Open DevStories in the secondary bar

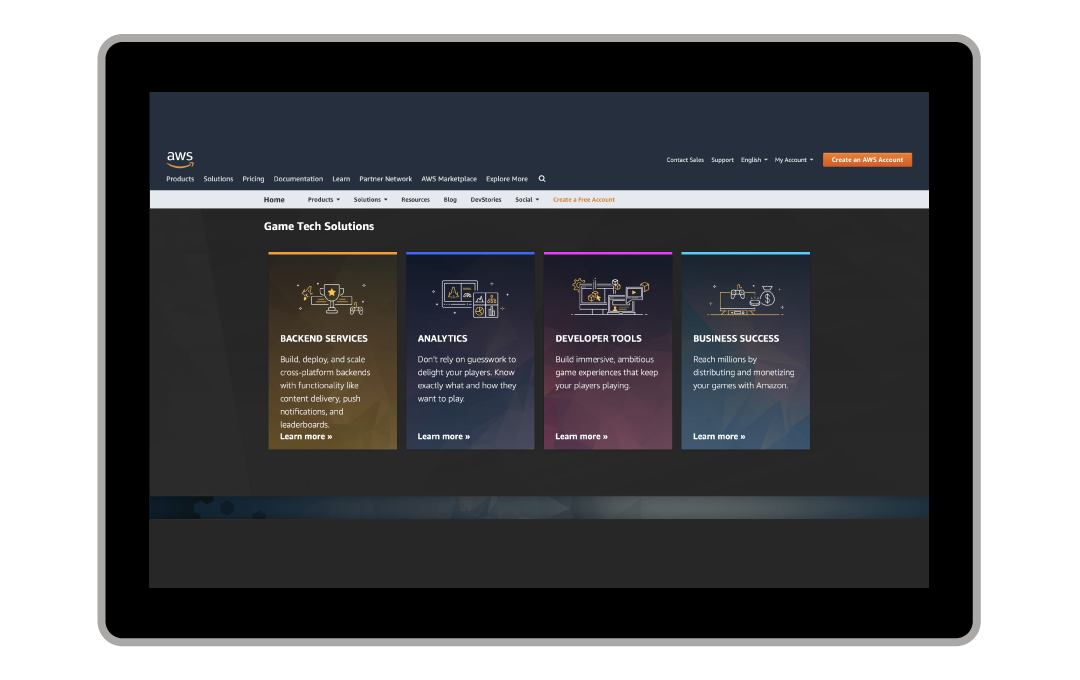click(x=486, y=200)
